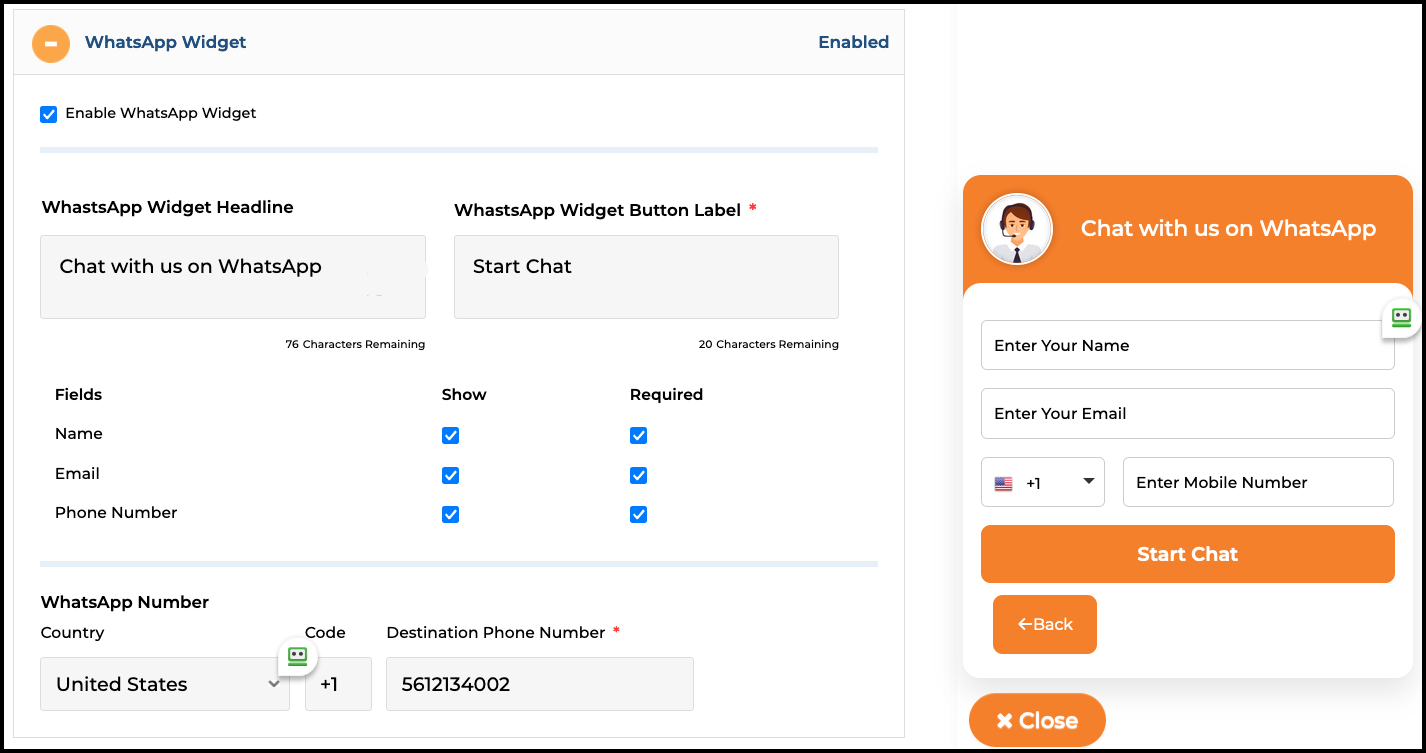Toggle Enable WhatsApp Widget checkbox
This screenshot has width=1426, height=753.
click(x=49, y=114)
